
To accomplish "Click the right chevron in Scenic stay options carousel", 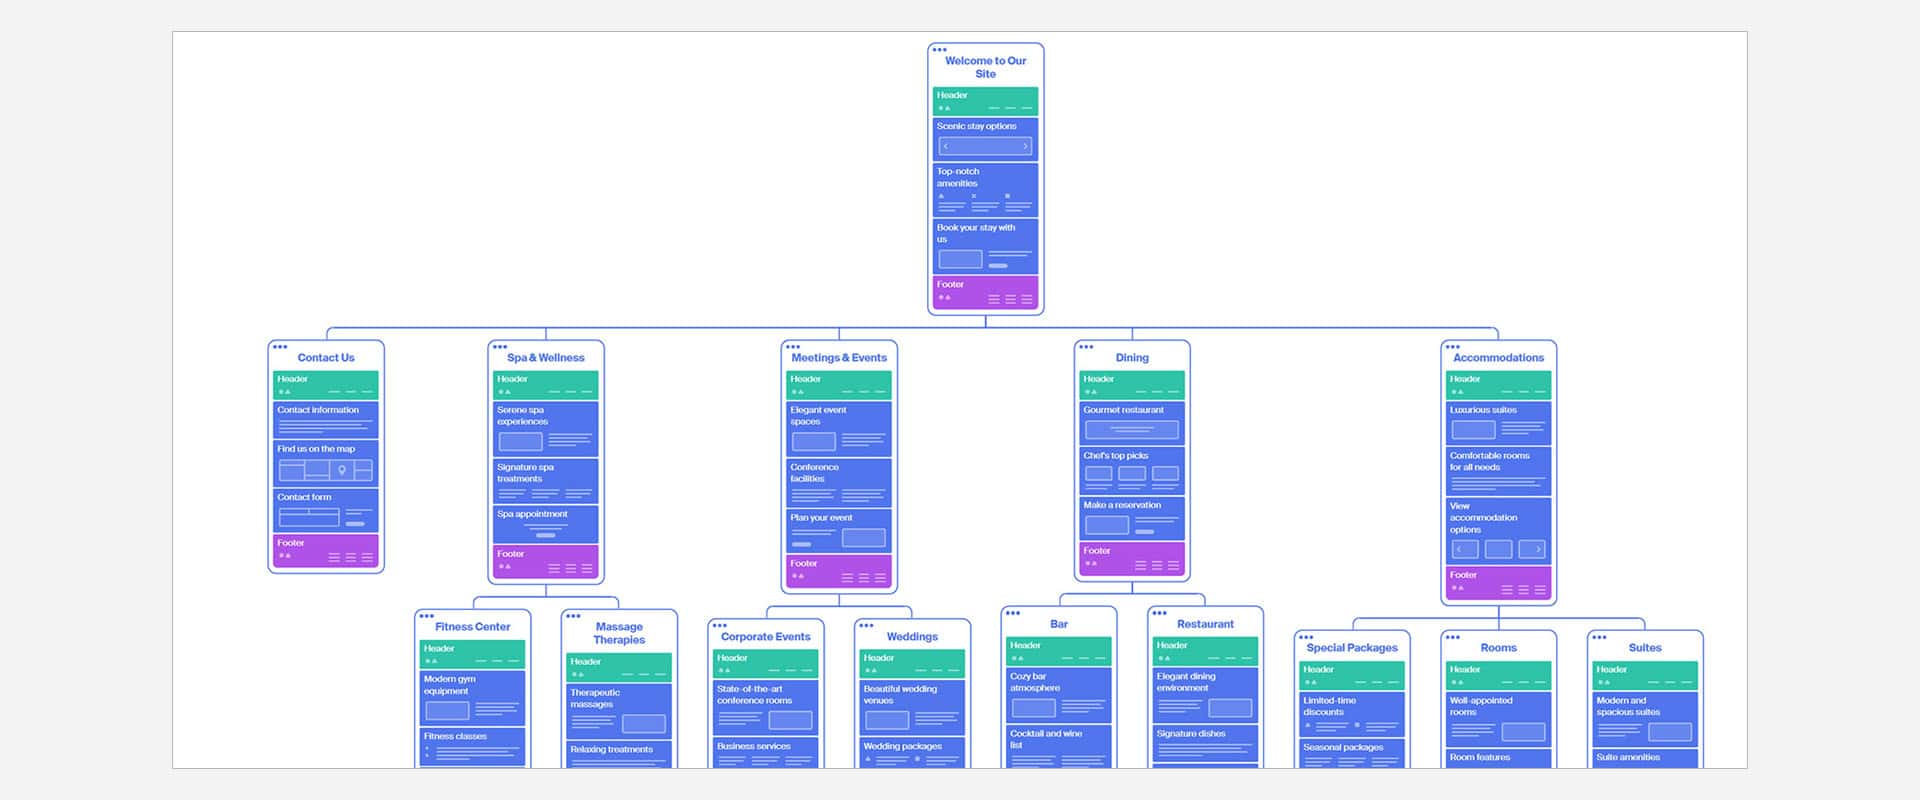I will click(x=1025, y=146).
